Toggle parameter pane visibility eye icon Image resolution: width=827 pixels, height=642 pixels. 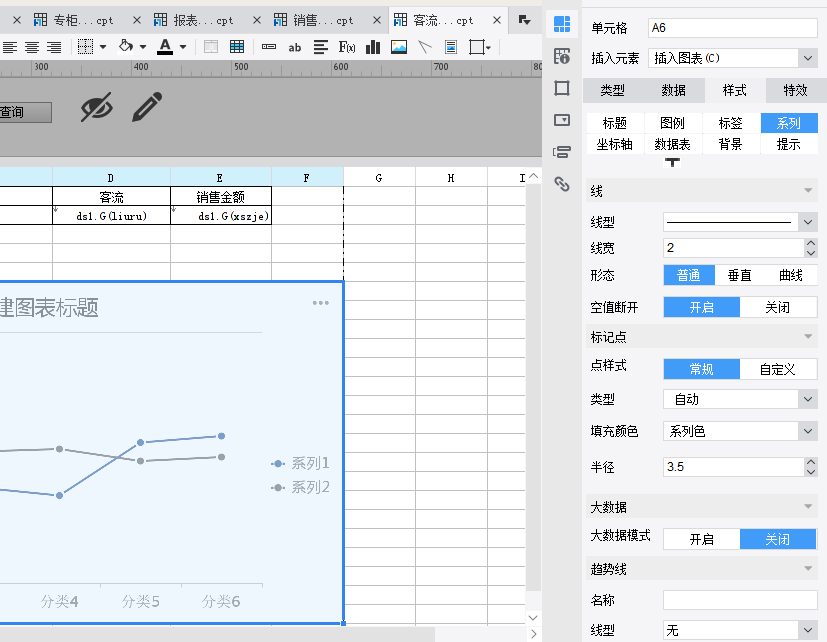[x=97, y=107]
